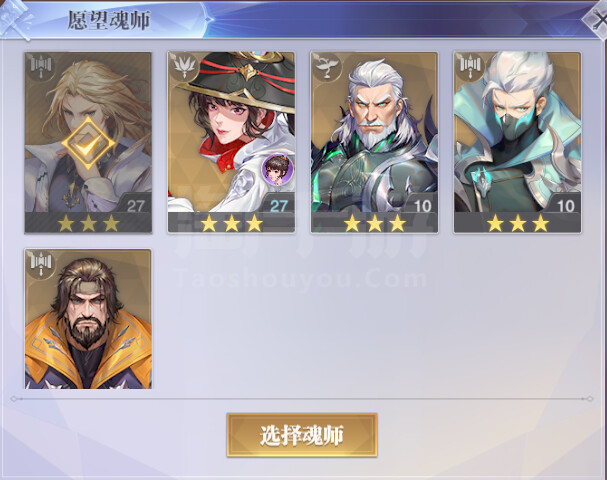
Task: Select the girl with black hat card
Action: click(231, 142)
